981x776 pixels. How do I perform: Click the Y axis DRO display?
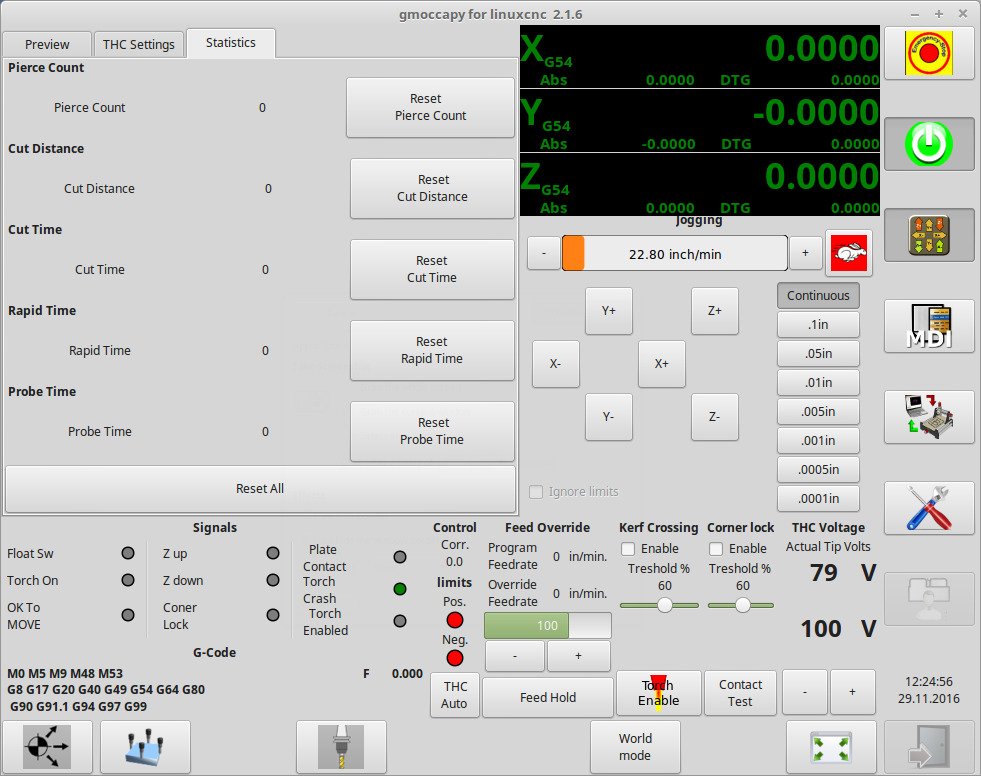(700, 121)
